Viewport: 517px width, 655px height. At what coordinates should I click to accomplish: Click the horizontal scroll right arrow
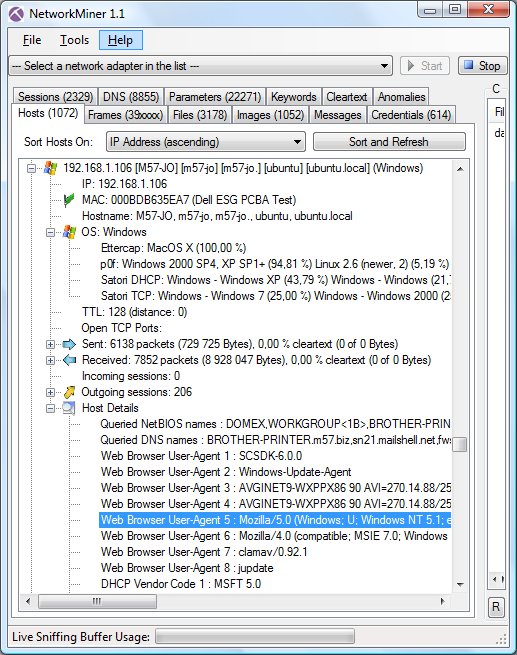click(443, 602)
